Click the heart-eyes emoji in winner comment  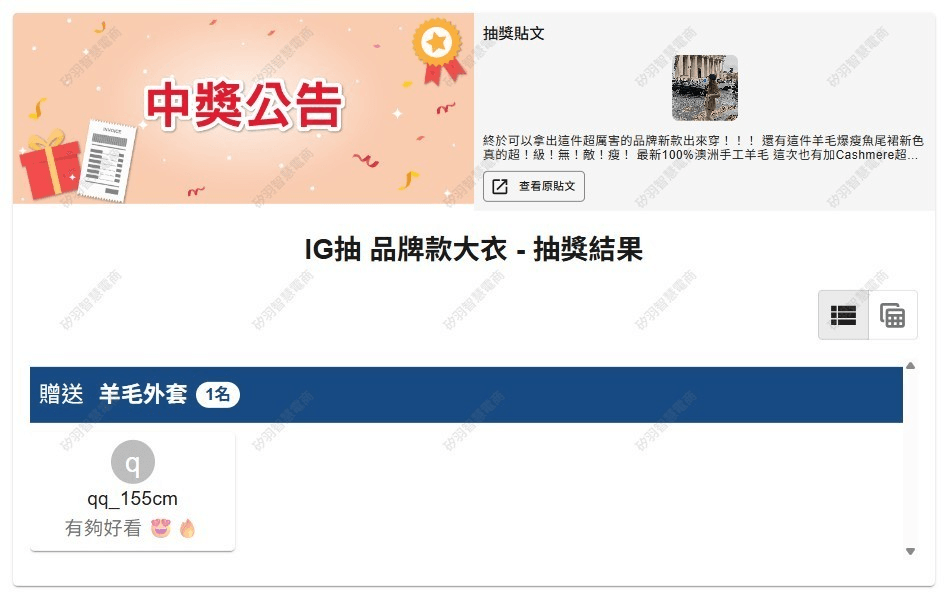coord(161,529)
